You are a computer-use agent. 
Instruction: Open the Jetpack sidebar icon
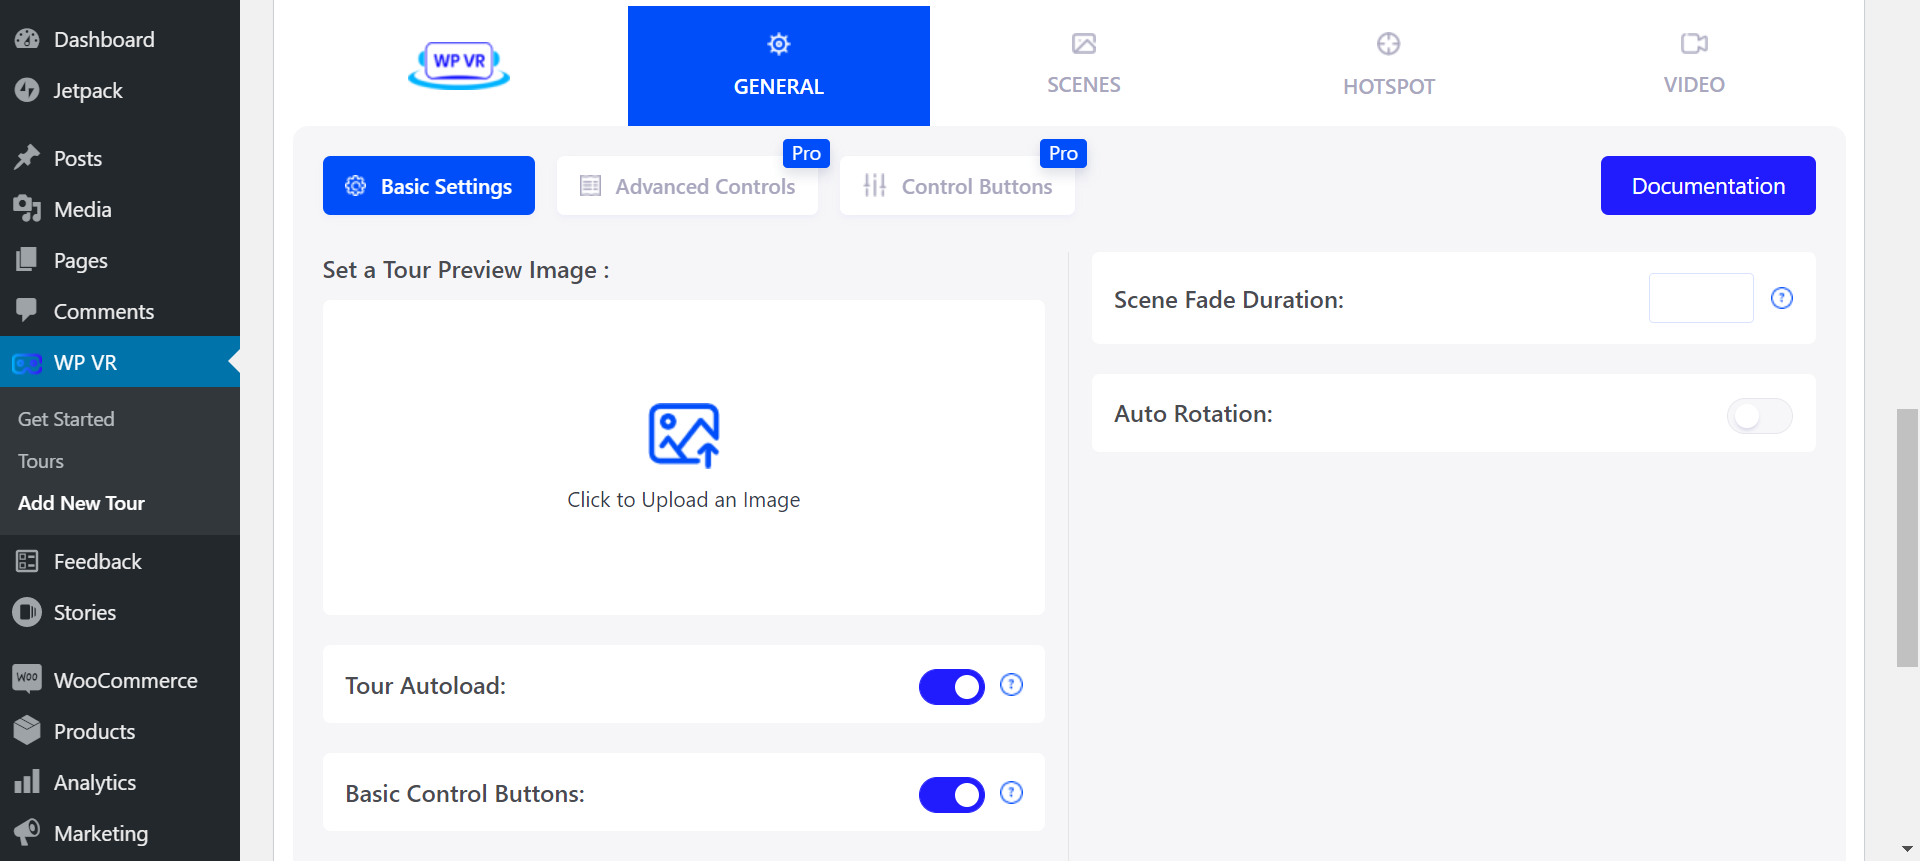tap(27, 90)
